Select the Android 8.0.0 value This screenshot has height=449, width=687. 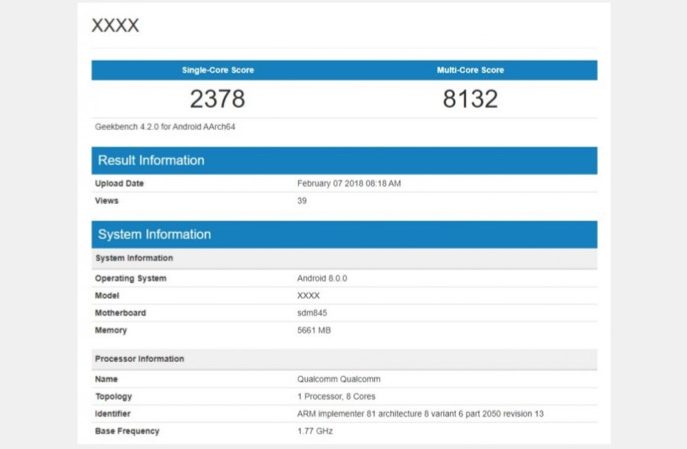(322, 279)
